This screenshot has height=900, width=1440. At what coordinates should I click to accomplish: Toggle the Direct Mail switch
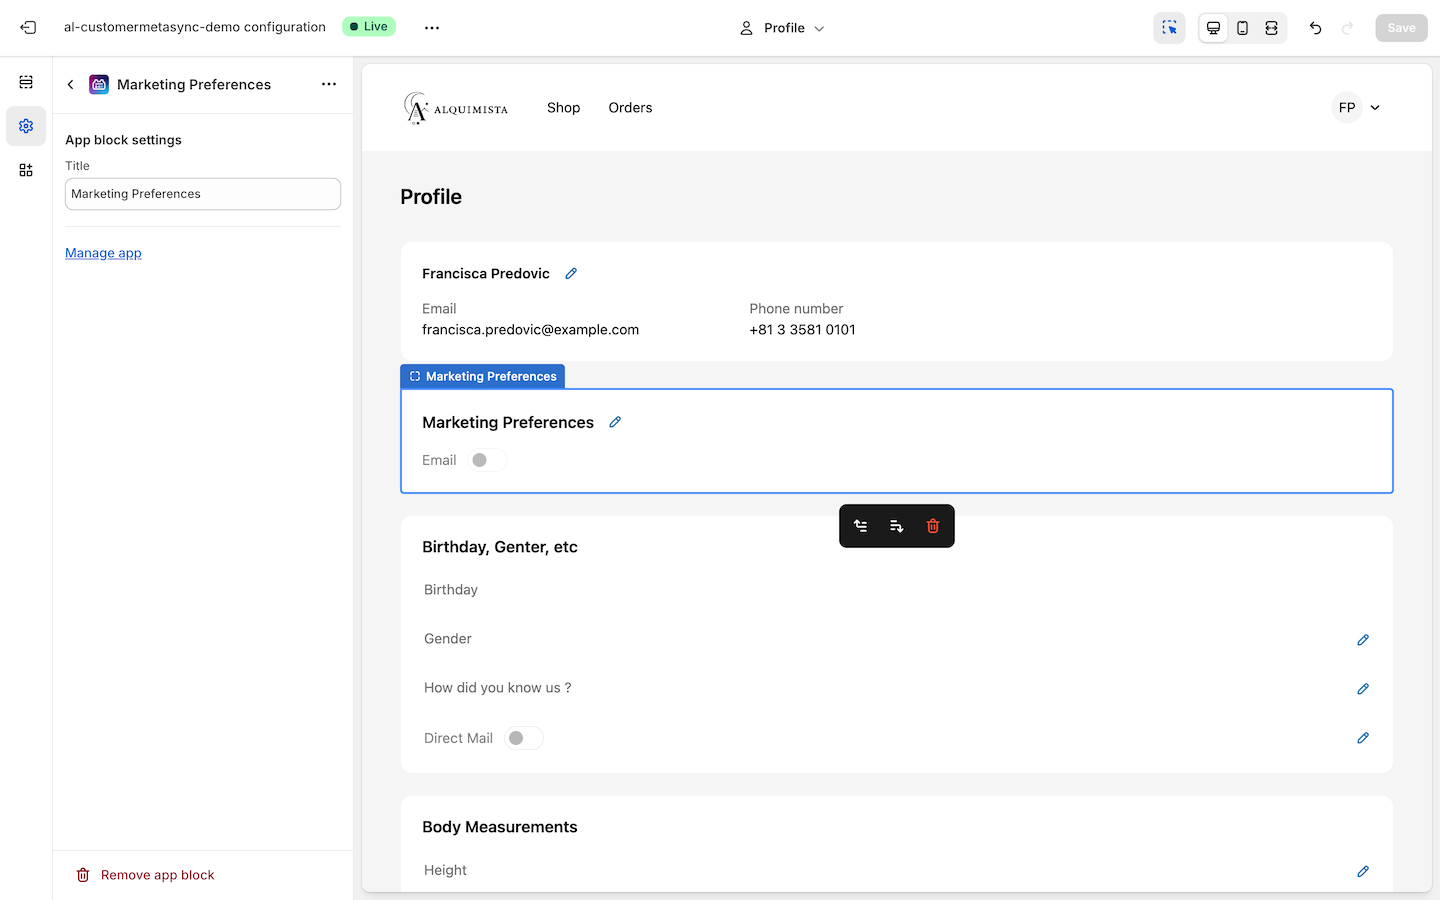(x=523, y=738)
